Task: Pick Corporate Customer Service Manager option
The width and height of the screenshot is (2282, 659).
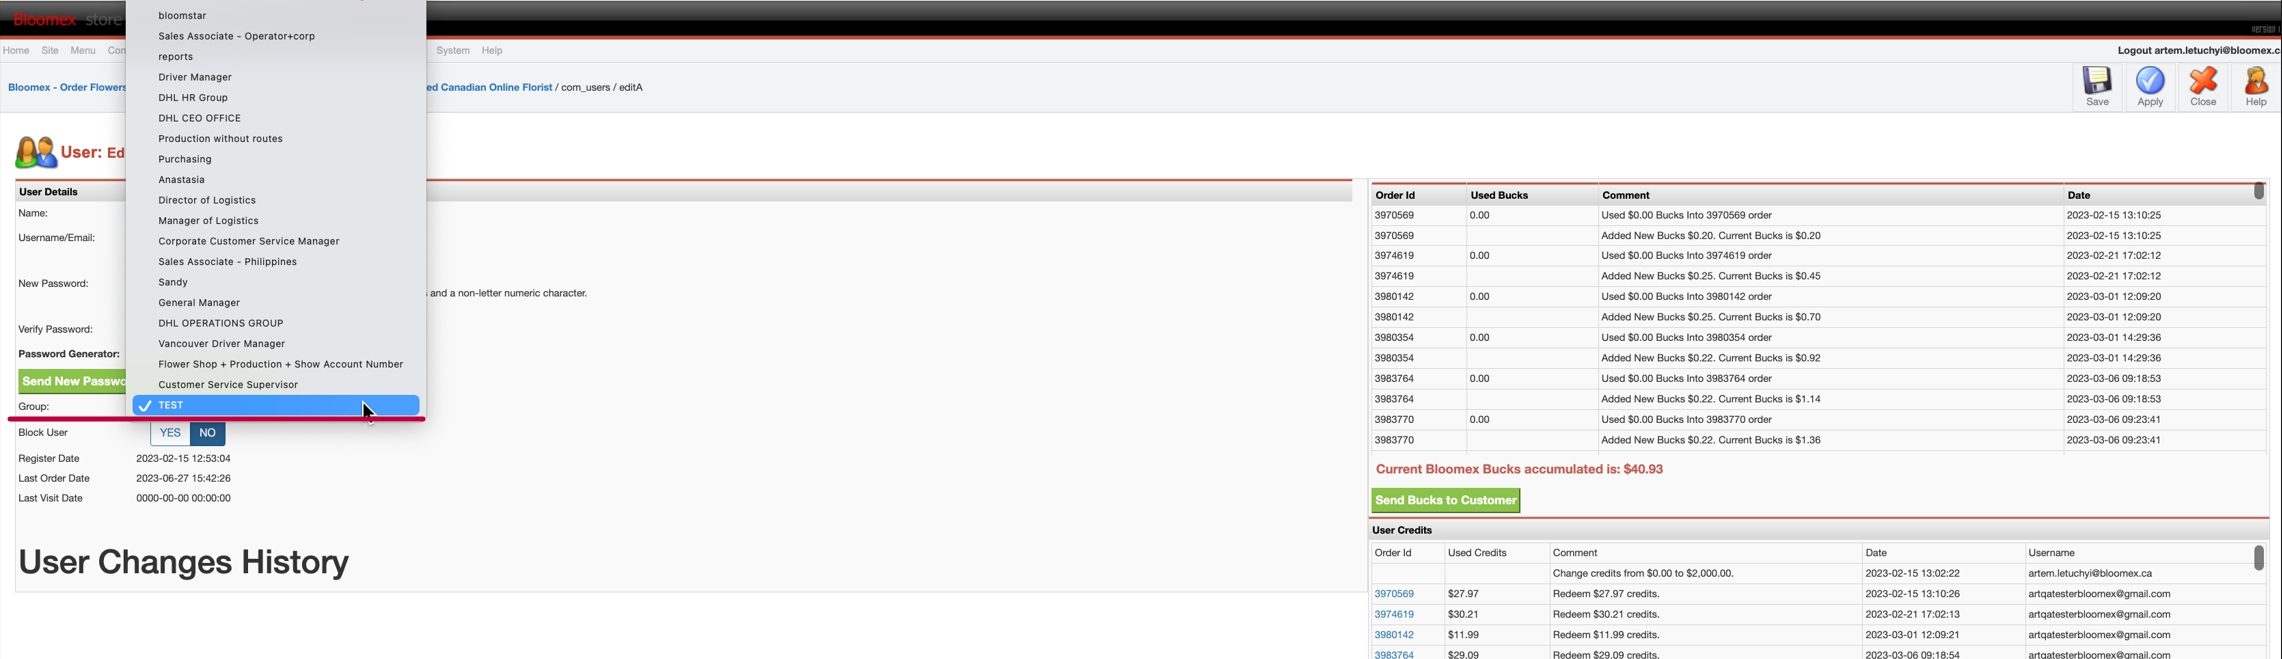Action: pyautogui.click(x=249, y=241)
